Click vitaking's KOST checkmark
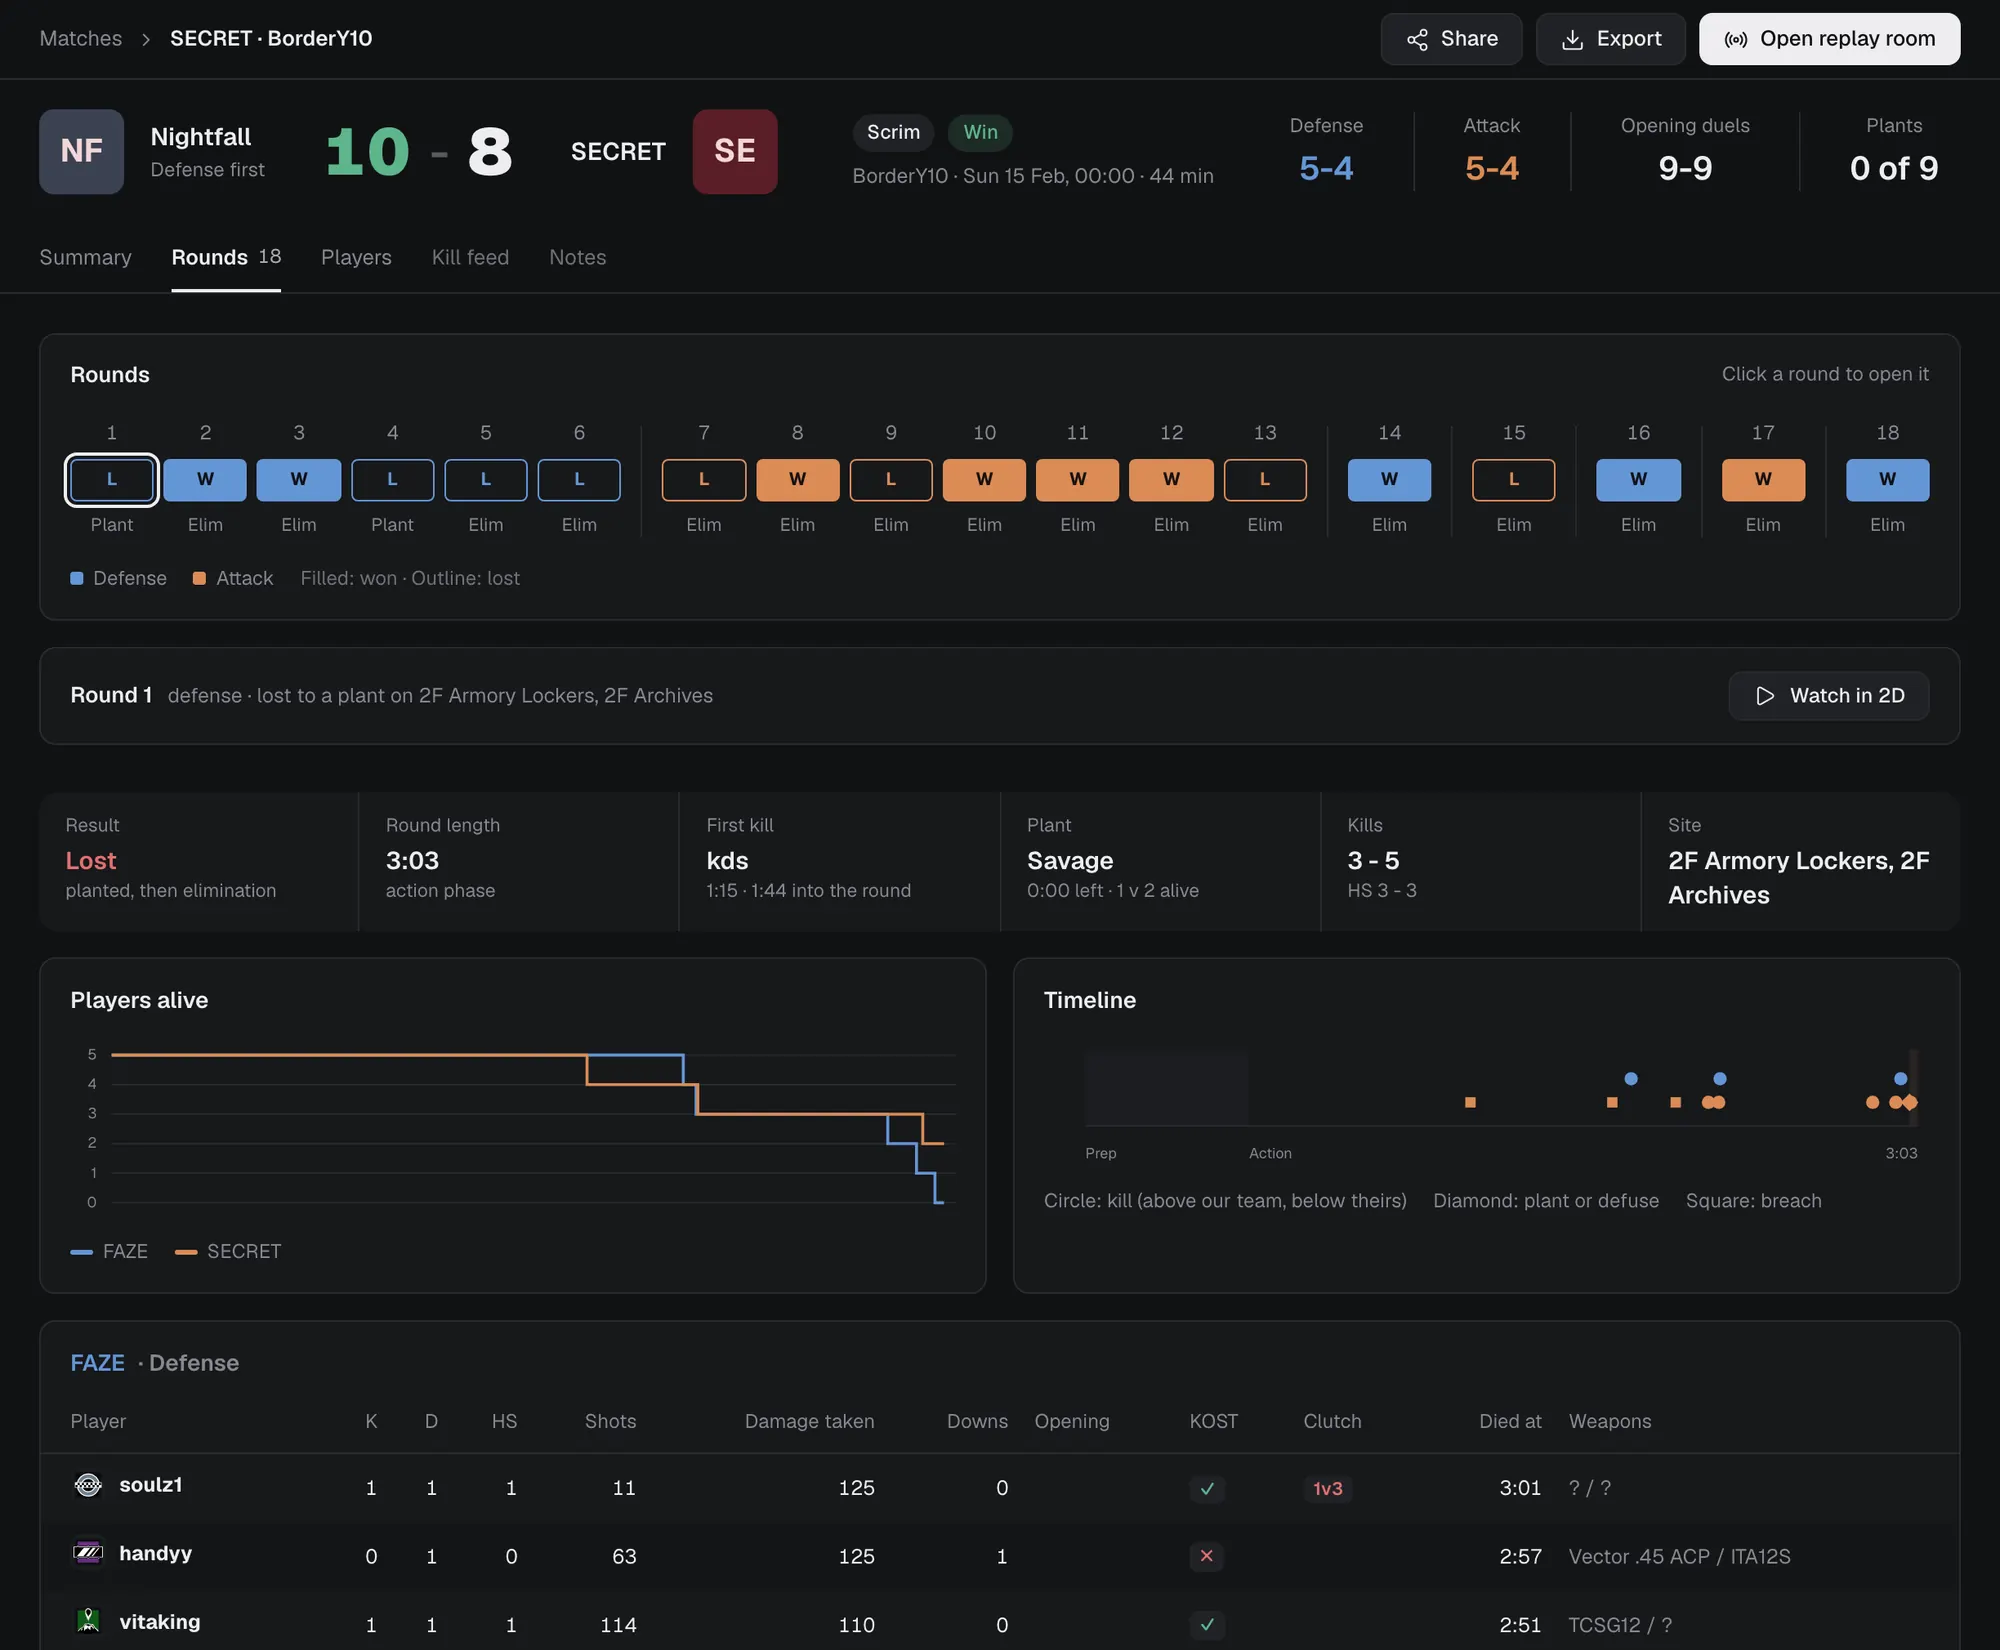The height and width of the screenshot is (1650, 2000). [x=1207, y=1625]
